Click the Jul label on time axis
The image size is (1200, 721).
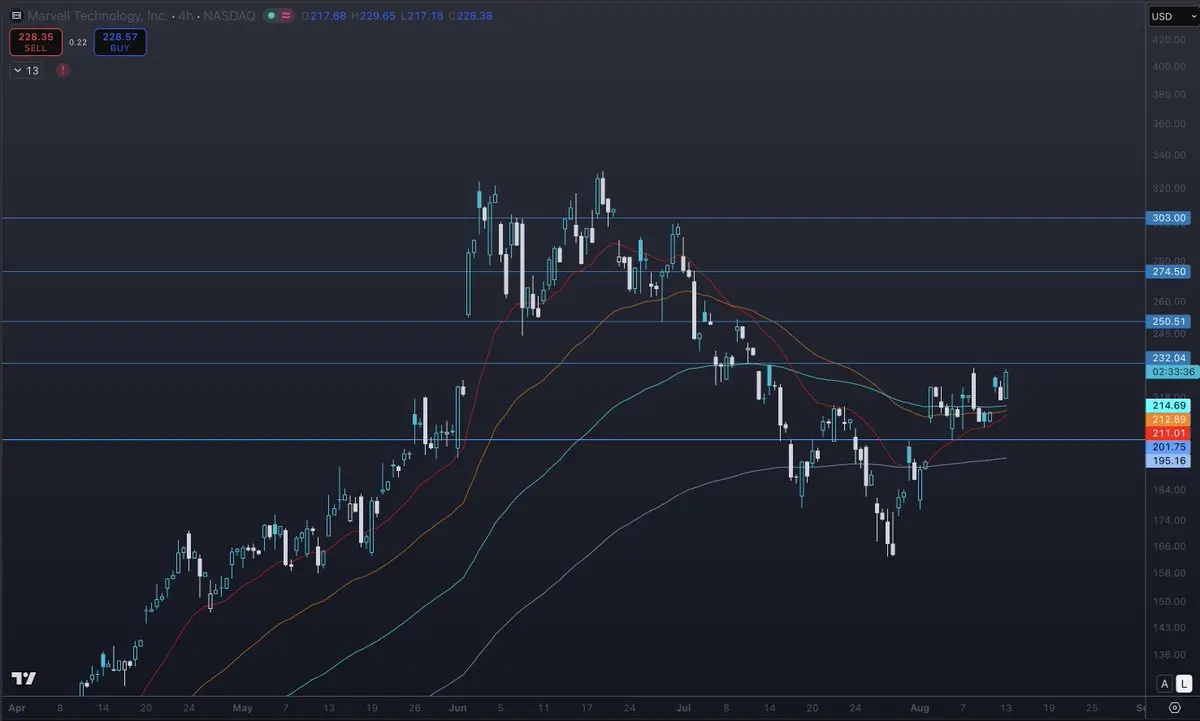tap(683, 706)
